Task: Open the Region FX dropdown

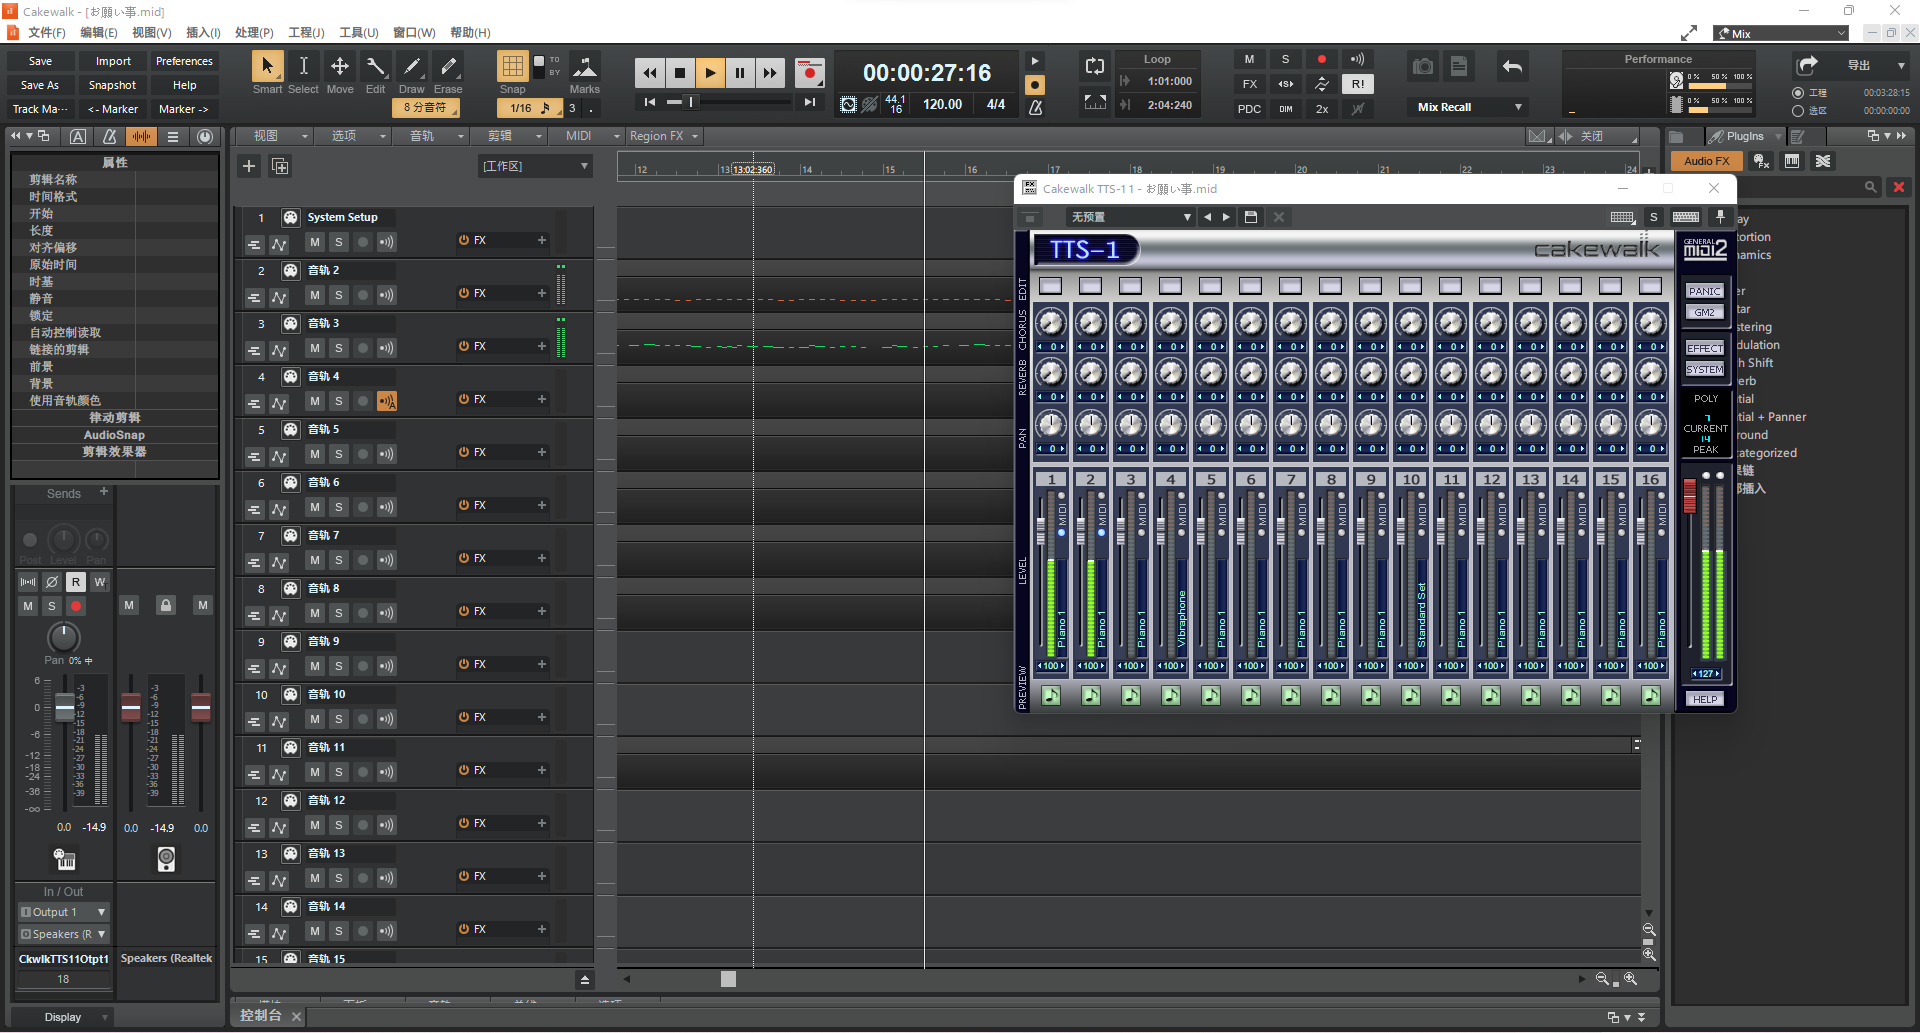Action: click(x=664, y=136)
